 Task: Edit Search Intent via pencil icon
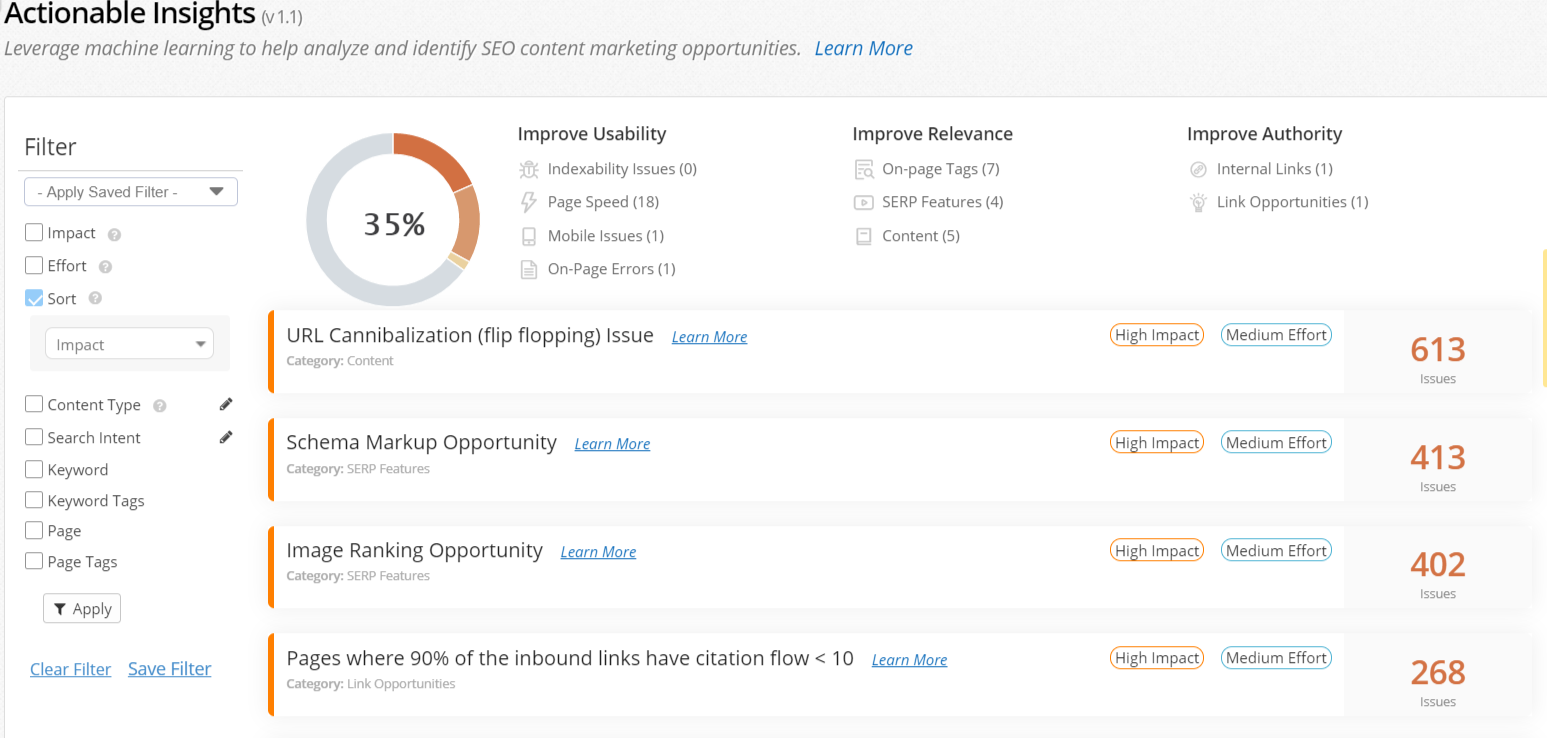[226, 437]
